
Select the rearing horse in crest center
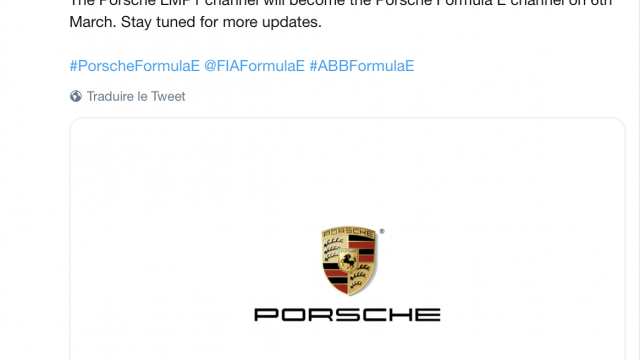(x=349, y=261)
